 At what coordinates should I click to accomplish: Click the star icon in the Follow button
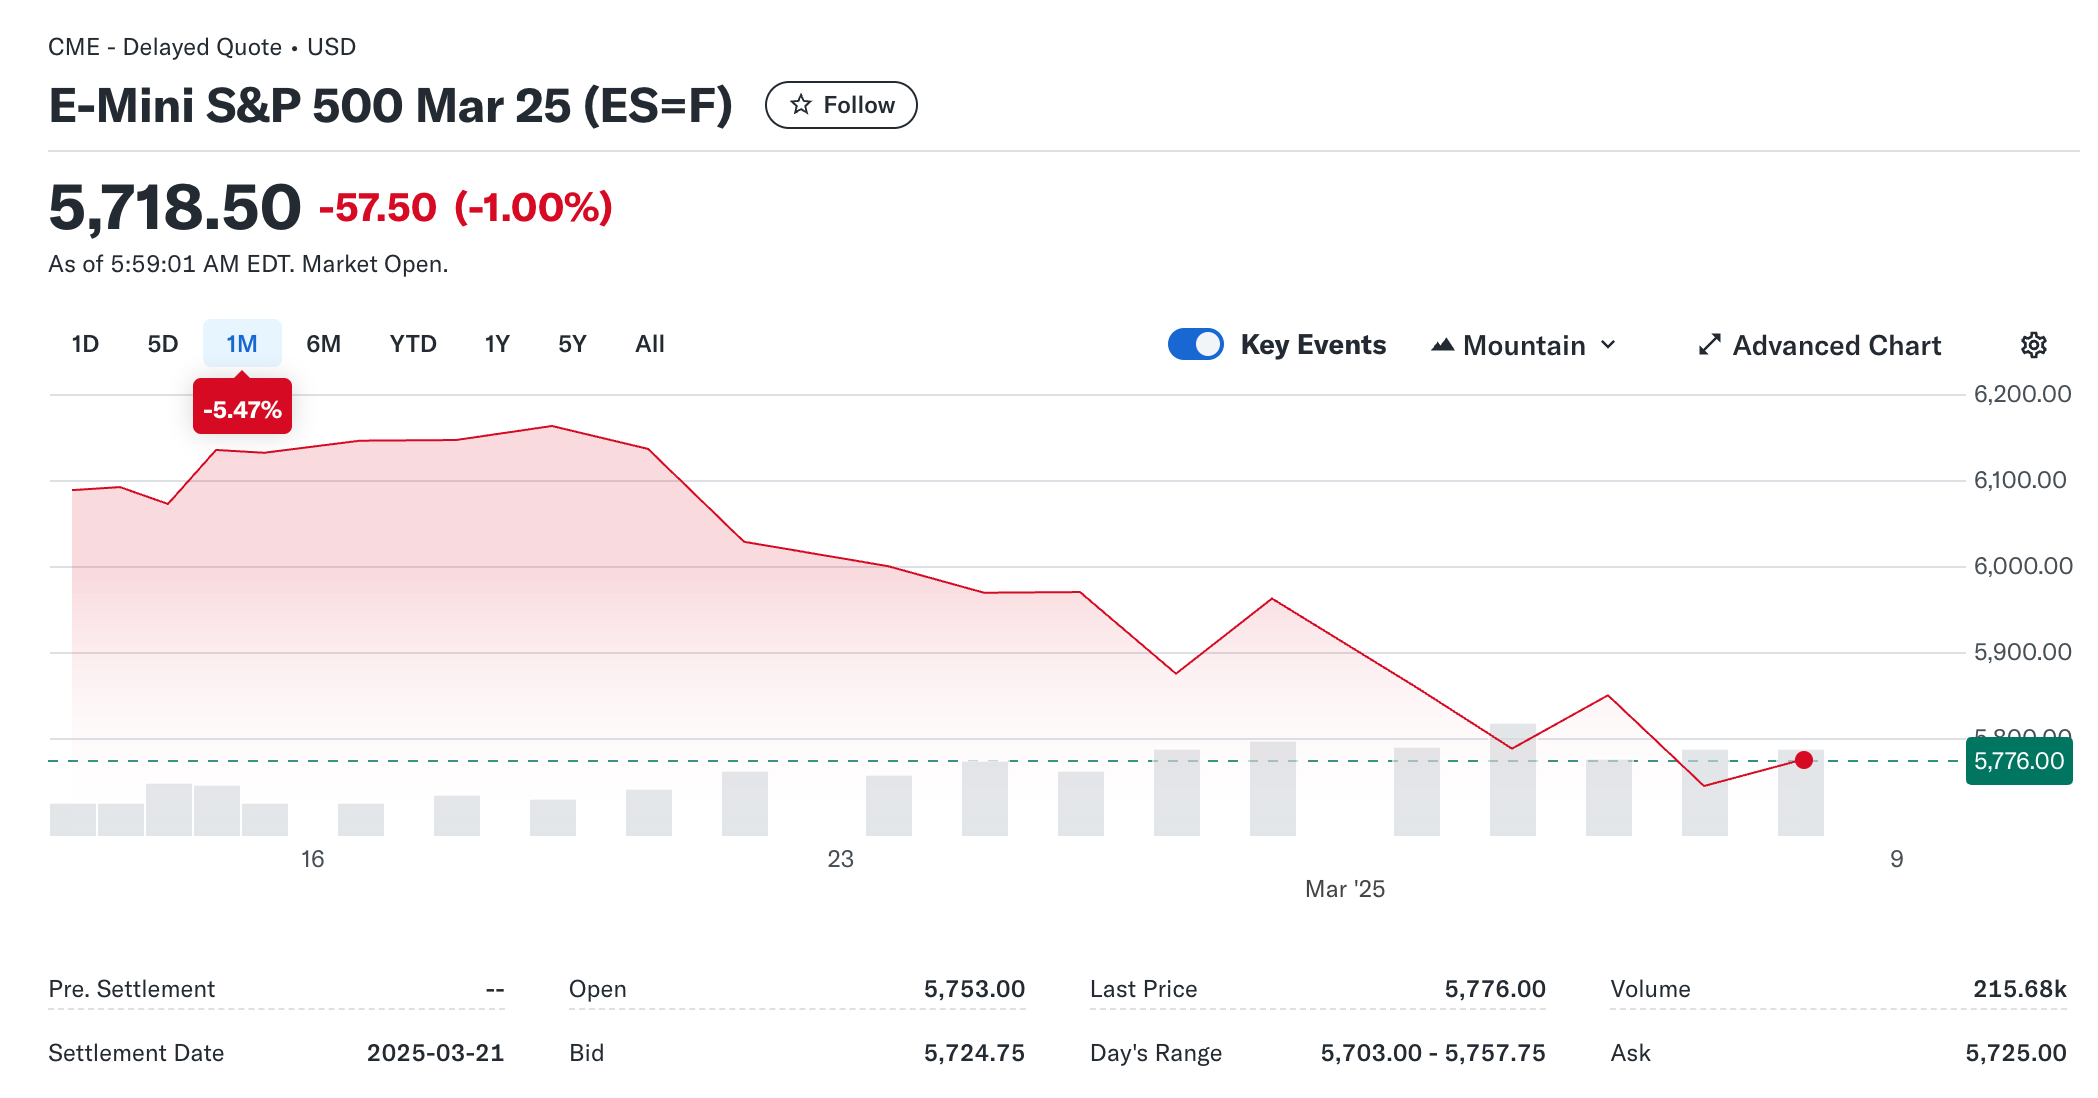pyautogui.click(x=800, y=105)
